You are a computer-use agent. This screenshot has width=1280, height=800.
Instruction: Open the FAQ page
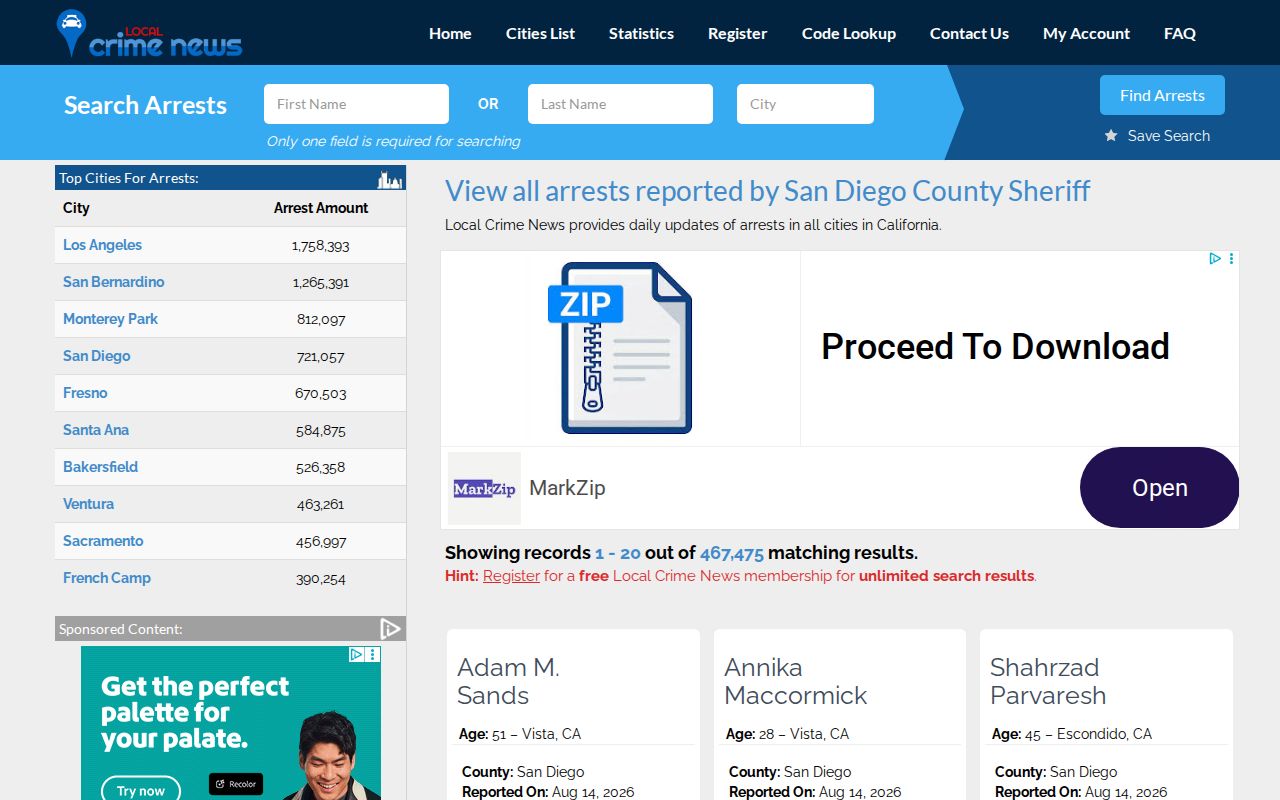(x=1180, y=33)
